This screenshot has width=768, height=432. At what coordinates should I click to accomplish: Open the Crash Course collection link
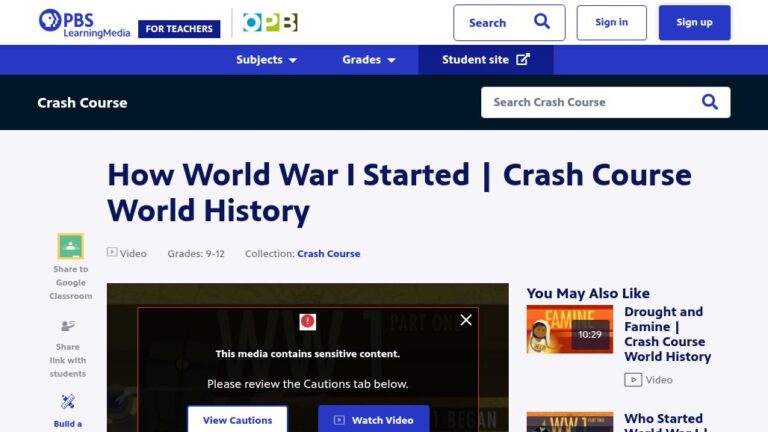pos(329,254)
